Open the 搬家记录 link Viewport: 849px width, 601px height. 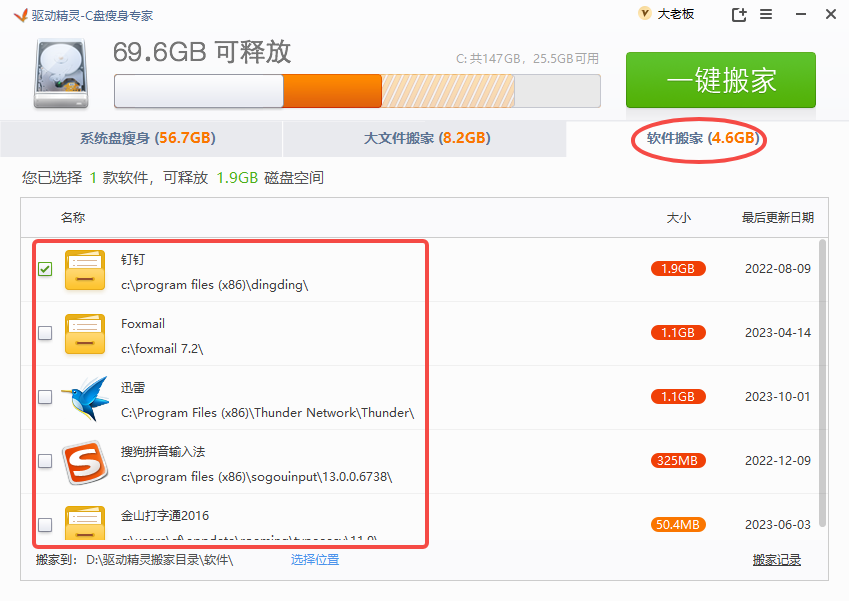[776, 560]
